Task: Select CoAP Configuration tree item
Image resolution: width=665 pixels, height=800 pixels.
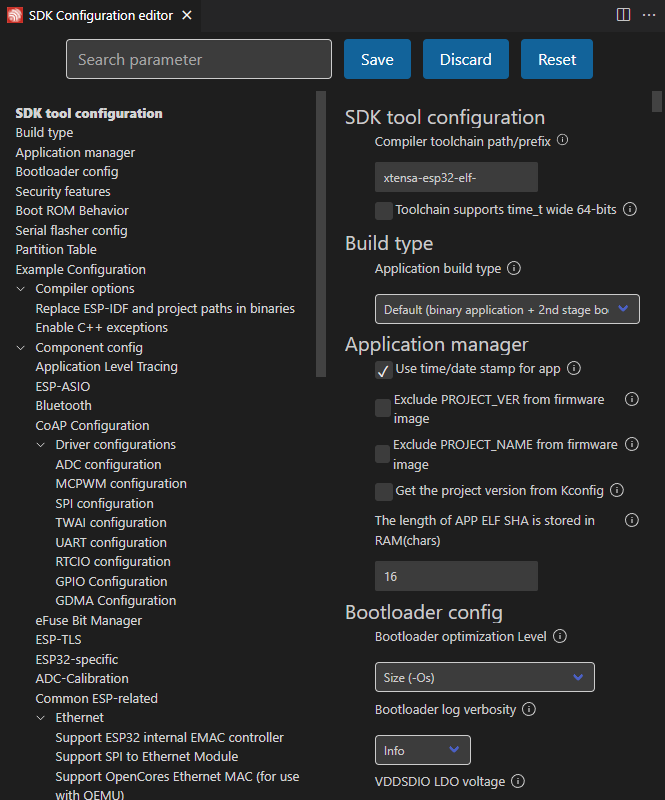Action: click(92, 426)
